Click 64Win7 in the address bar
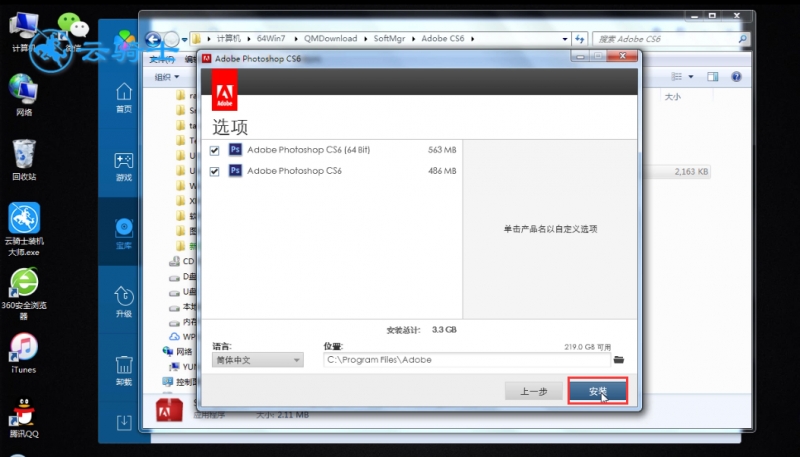The height and width of the screenshot is (457, 800). [x=271, y=38]
